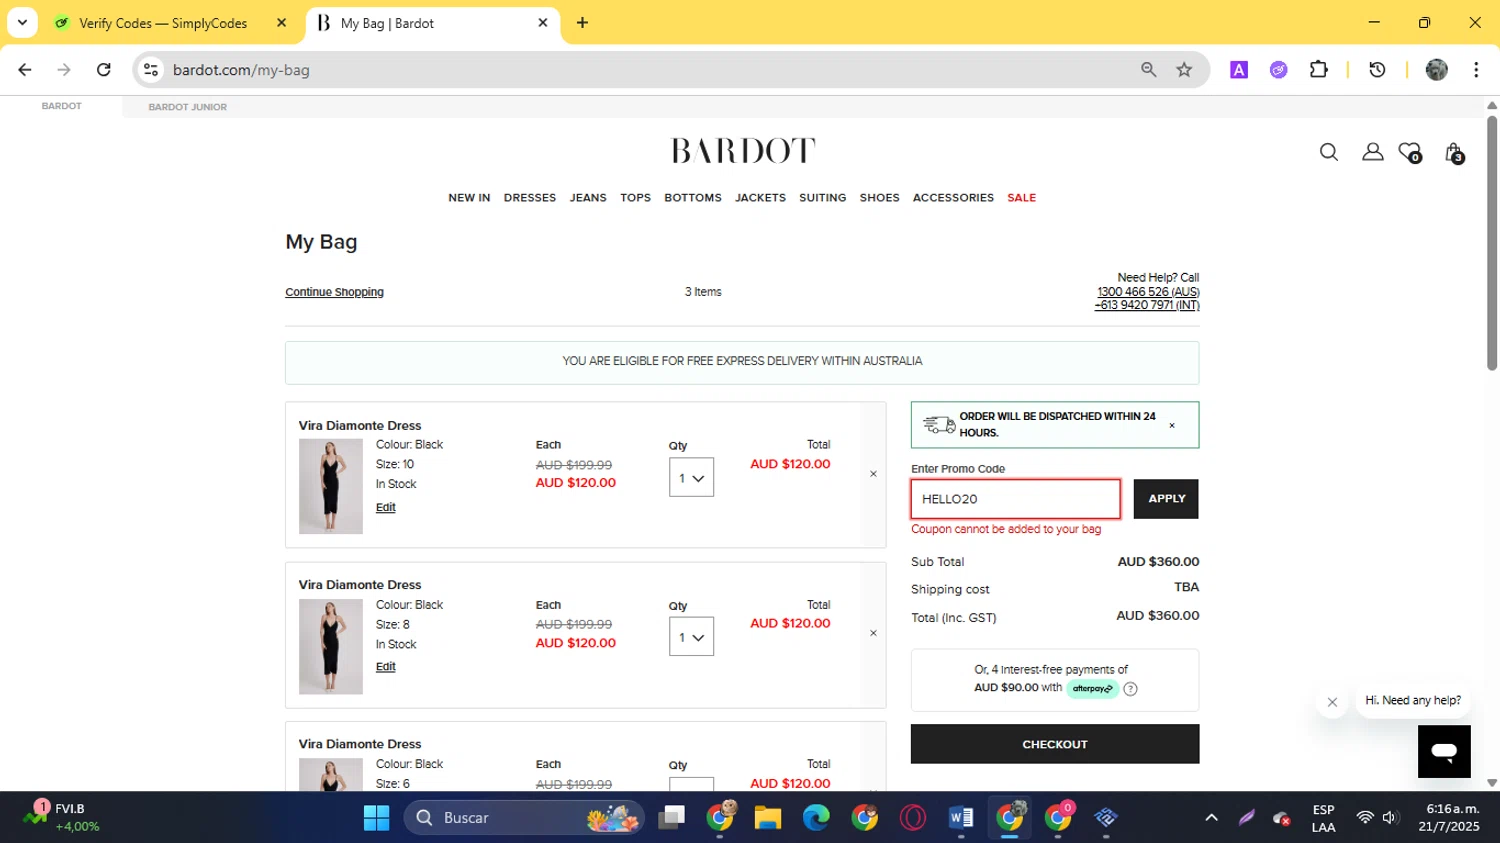Edit the Size 8 Vira Diamonte Dress

point(385,667)
